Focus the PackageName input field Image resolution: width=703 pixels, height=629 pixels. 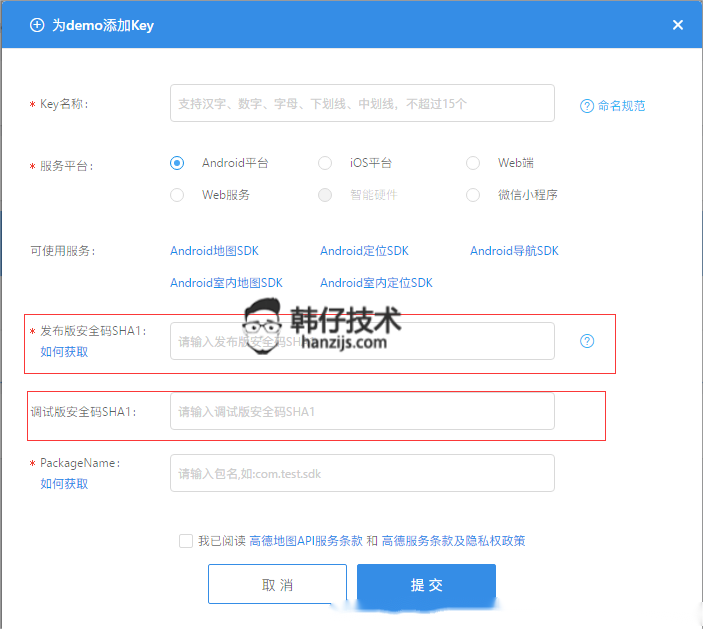(362, 473)
